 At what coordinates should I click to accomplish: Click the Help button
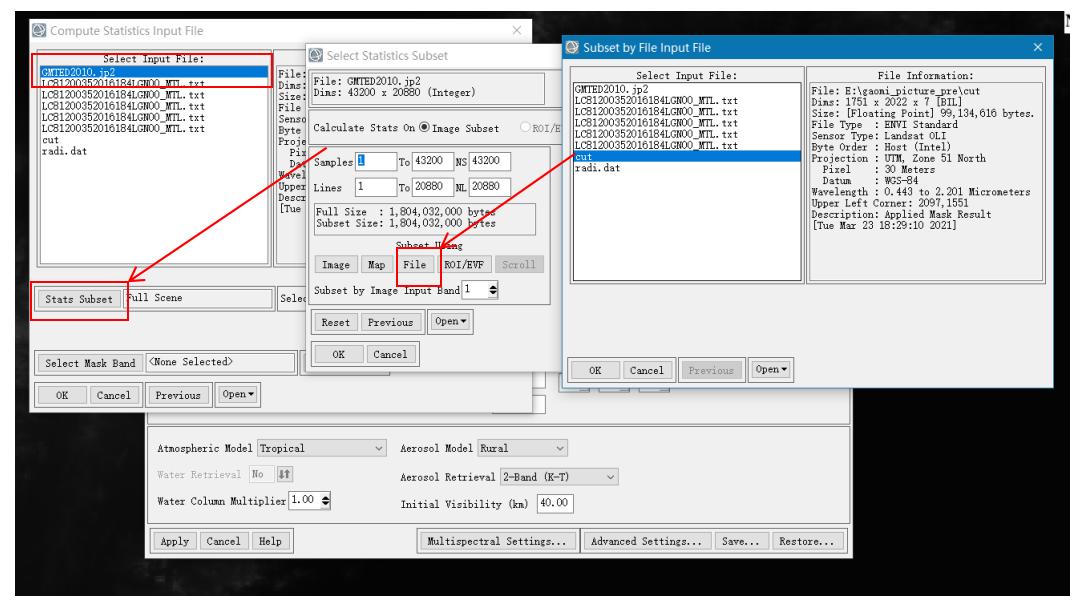[270, 541]
